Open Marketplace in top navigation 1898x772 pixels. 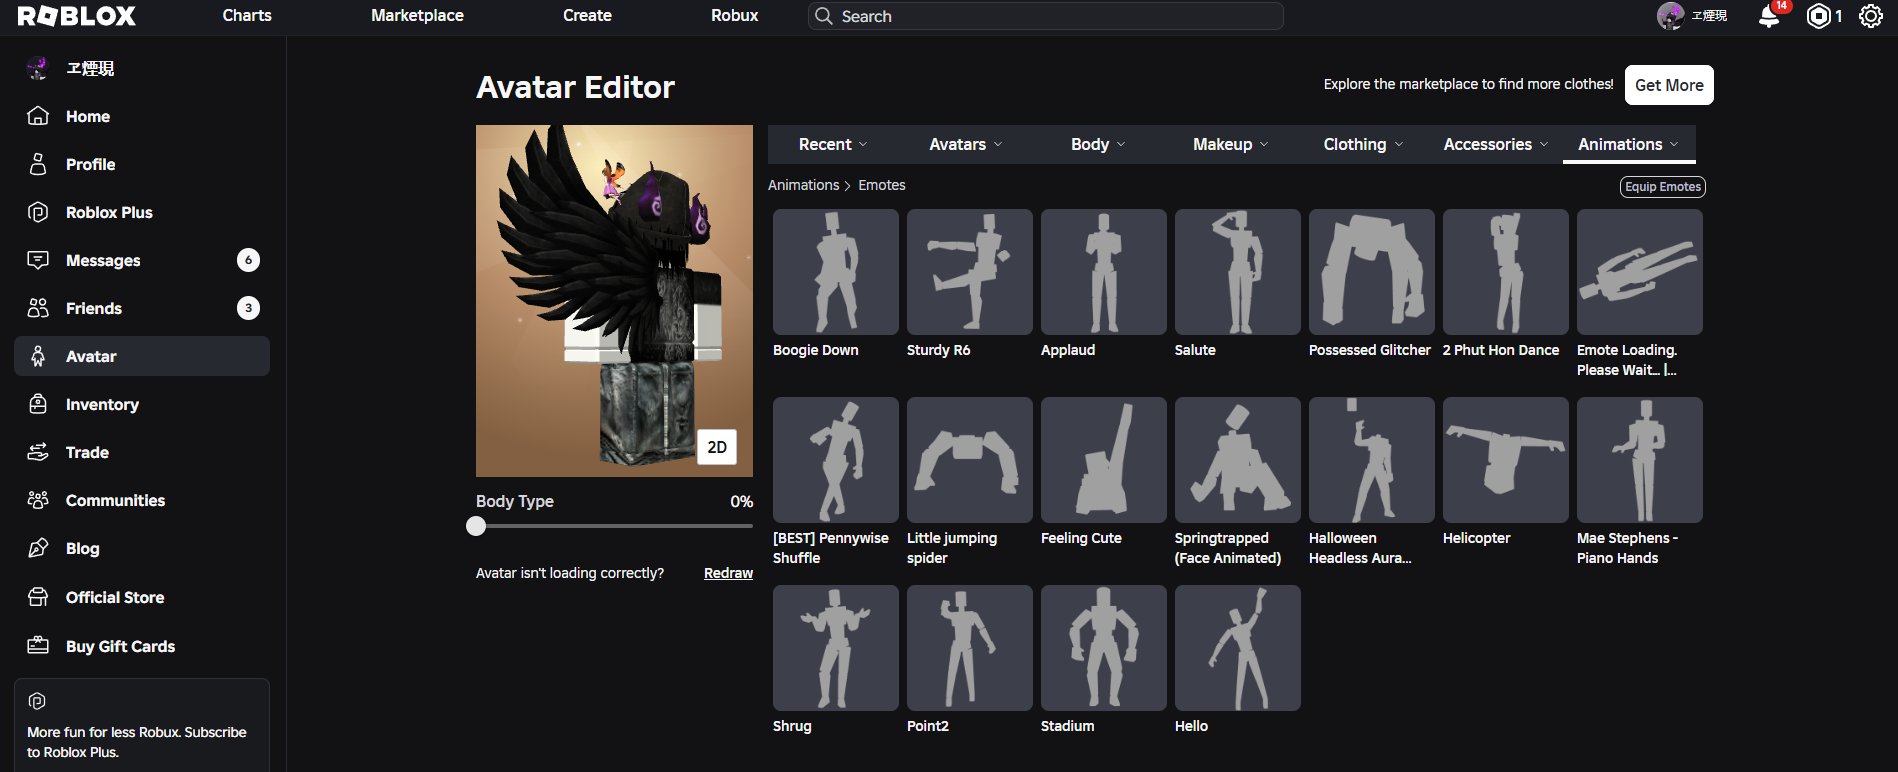pos(417,16)
